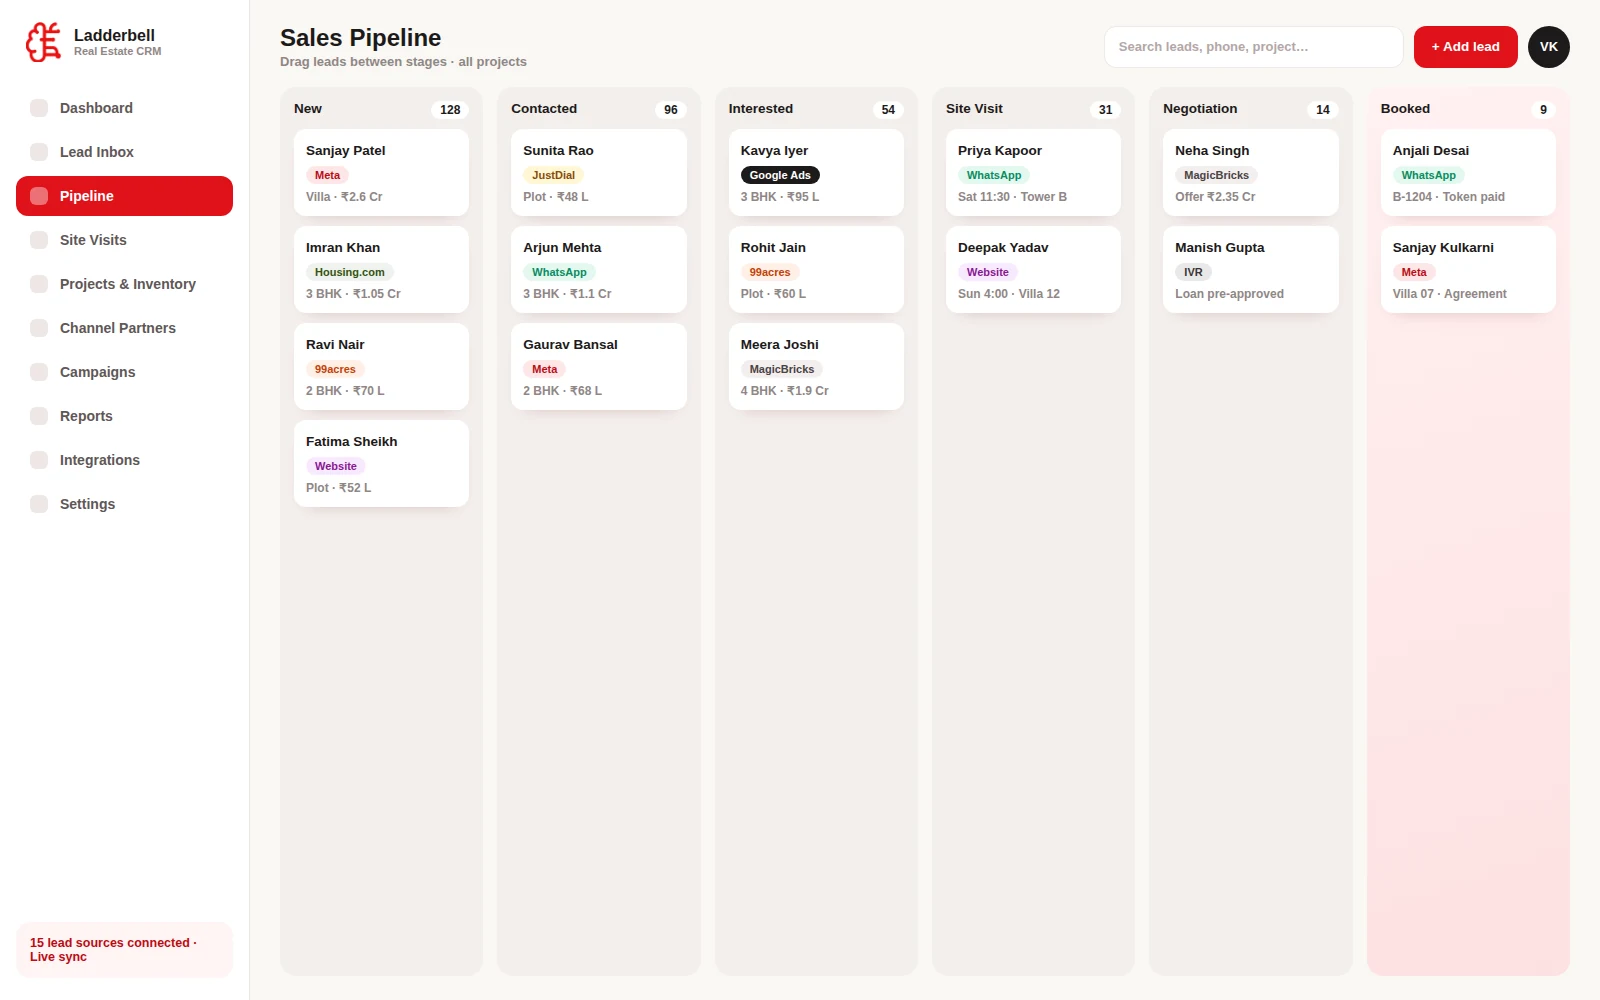Click the Interested column count 54
The height and width of the screenshot is (1000, 1600).
888,110
